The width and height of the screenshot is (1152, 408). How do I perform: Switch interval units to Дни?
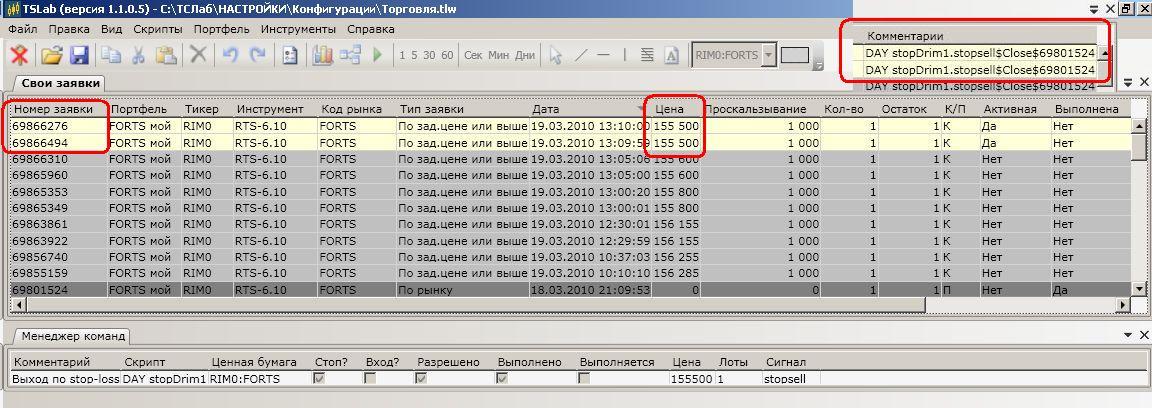(x=525, y=55)
